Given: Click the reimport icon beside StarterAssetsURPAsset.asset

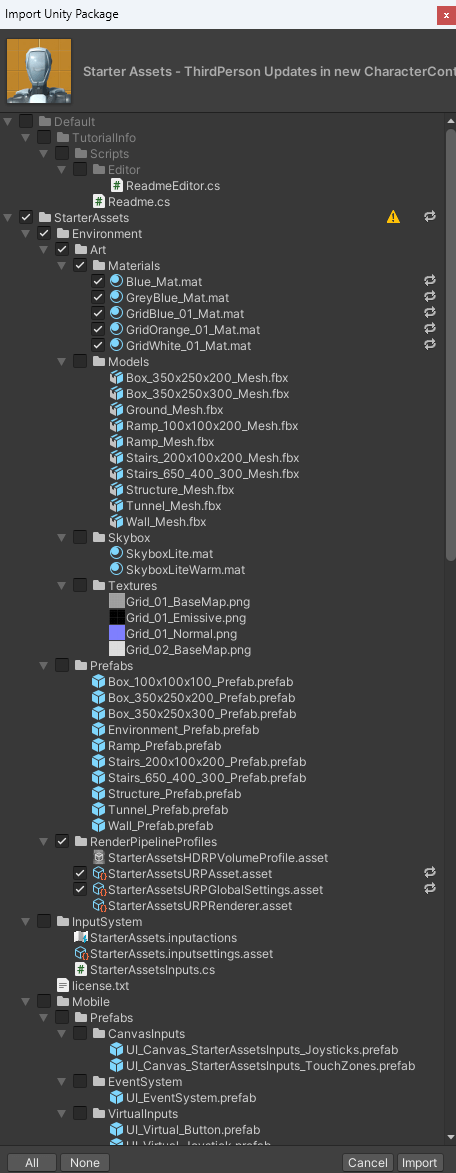Looking at the screenshot, I should click(x=430, y=872).
